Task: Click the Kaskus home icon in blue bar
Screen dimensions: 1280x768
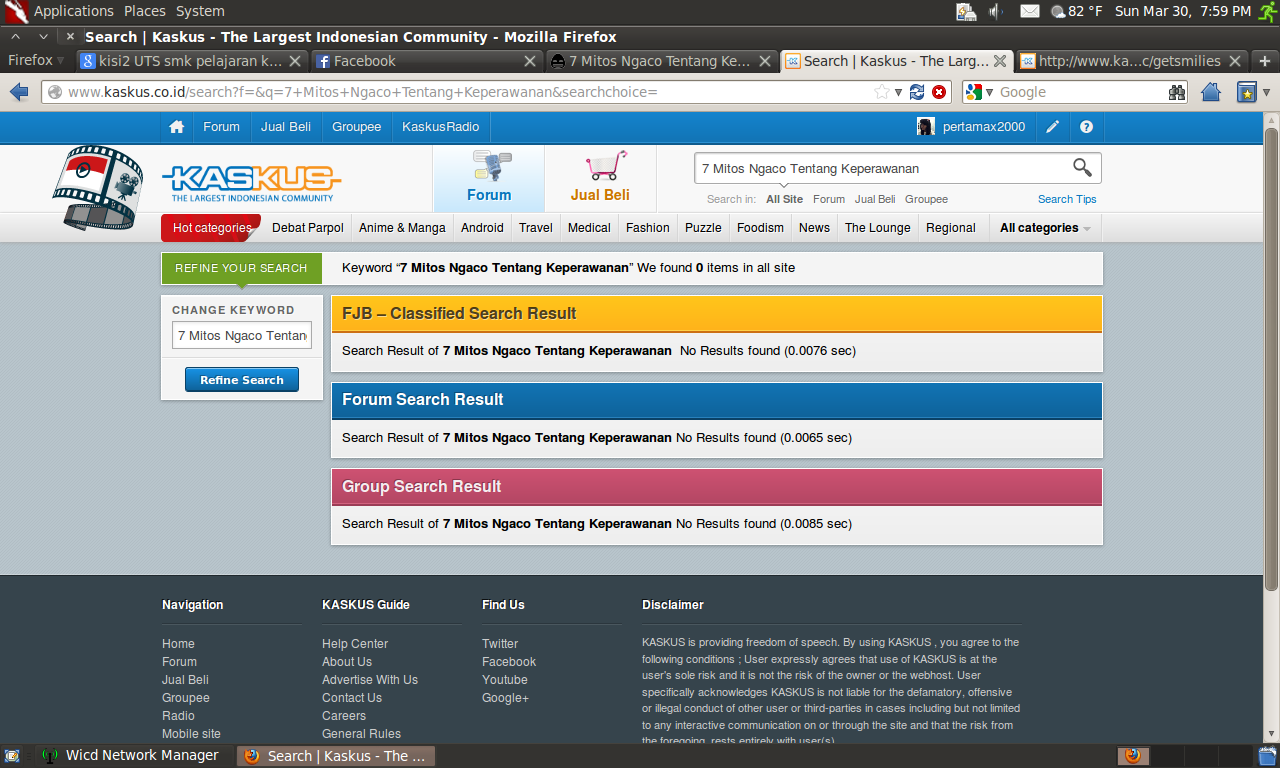Action: click(177, 127)
